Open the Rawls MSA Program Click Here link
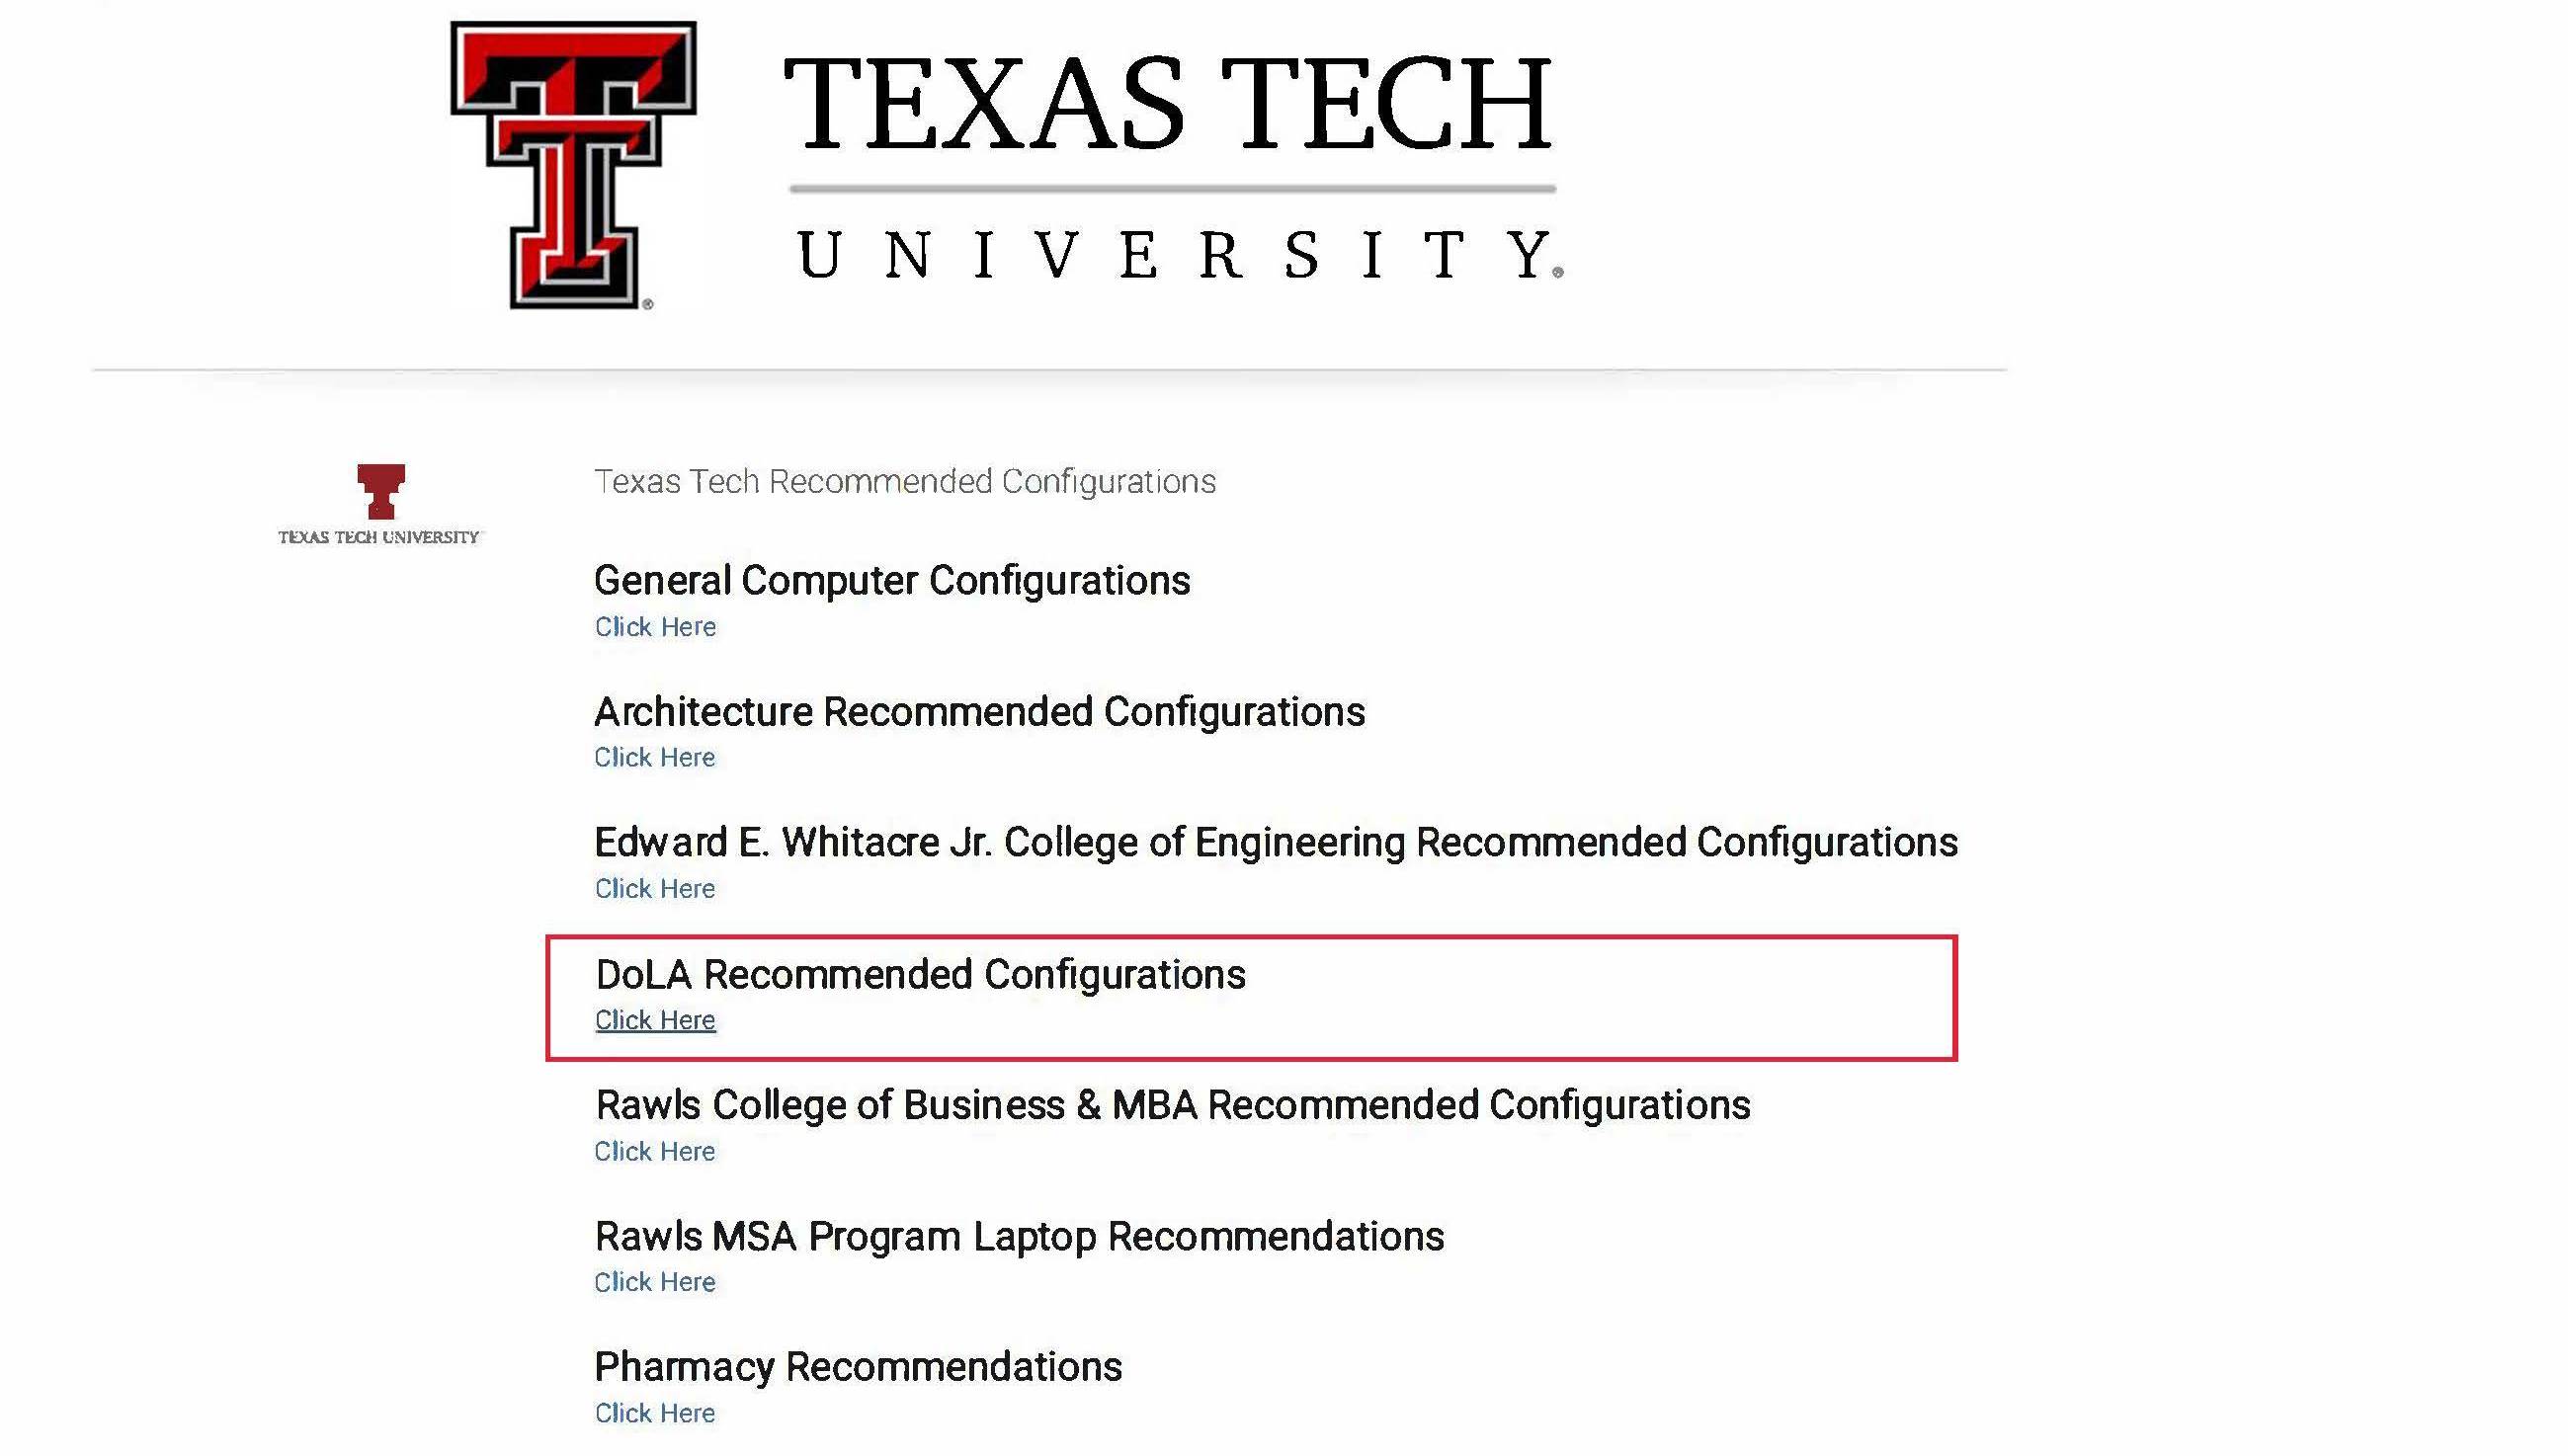The height and width of the screenshot is (1456, 2568). point(655,1282)
